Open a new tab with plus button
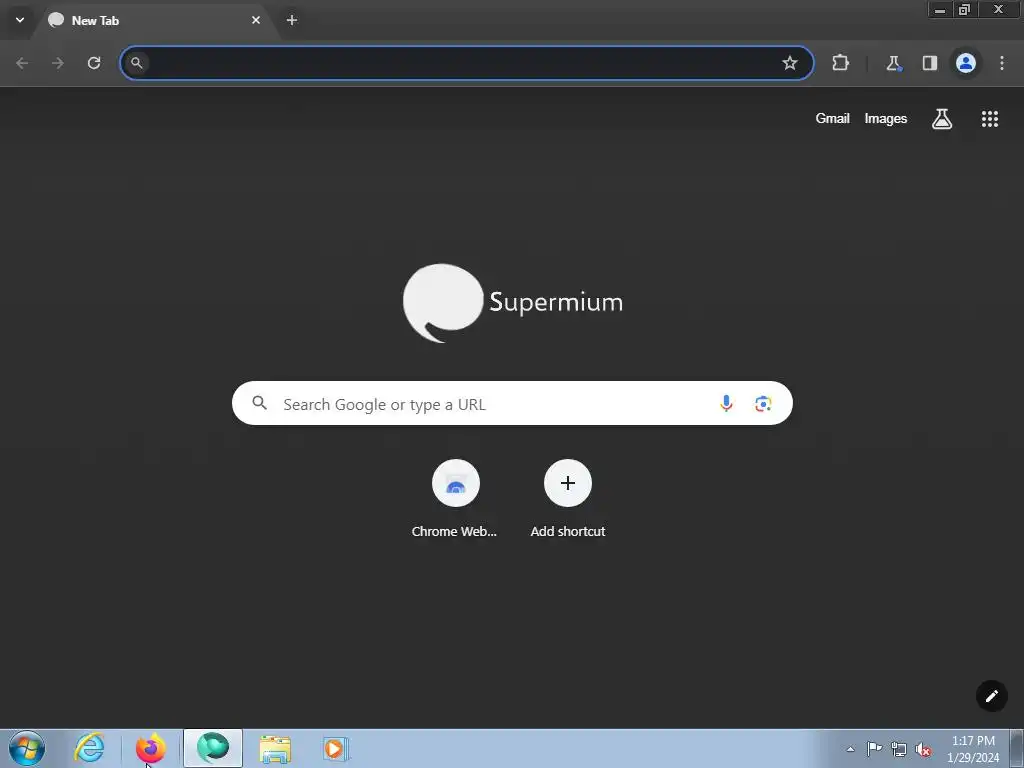Viewport: 1024px width, 768px height. tap(292, 20)
